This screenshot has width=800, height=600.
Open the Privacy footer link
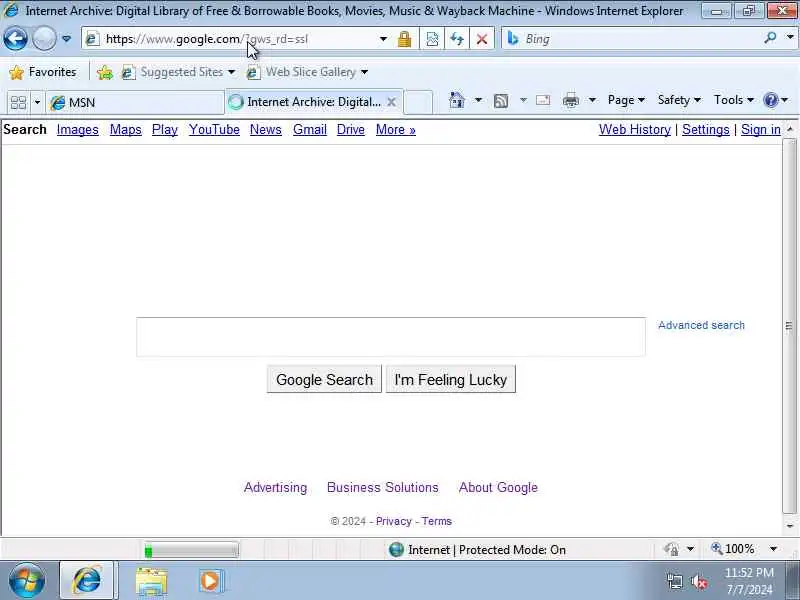coord(393,521)
